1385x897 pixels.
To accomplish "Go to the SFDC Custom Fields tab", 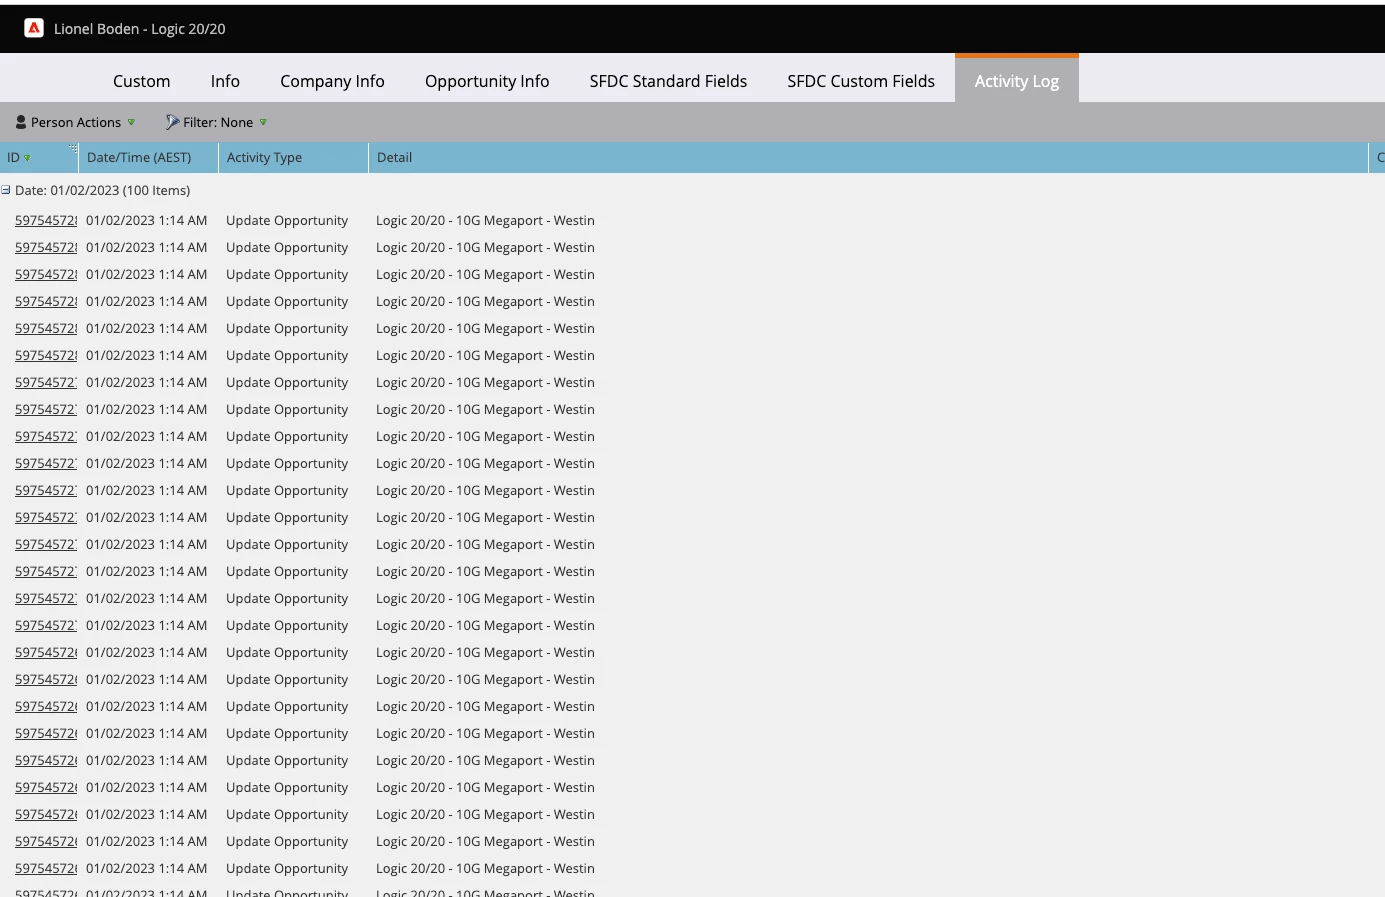I will 861,81.
